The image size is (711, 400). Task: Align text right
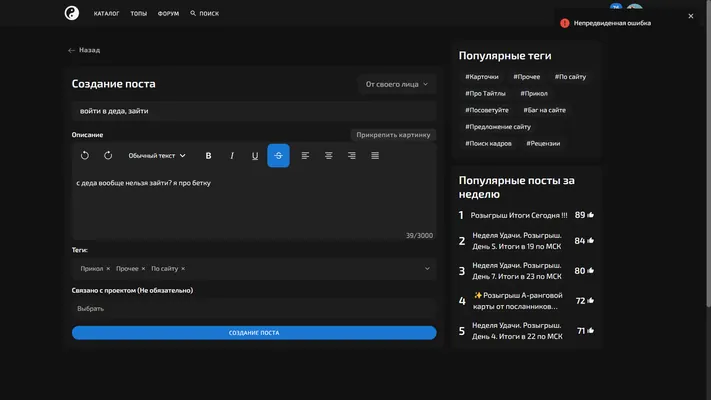point(351,156)
